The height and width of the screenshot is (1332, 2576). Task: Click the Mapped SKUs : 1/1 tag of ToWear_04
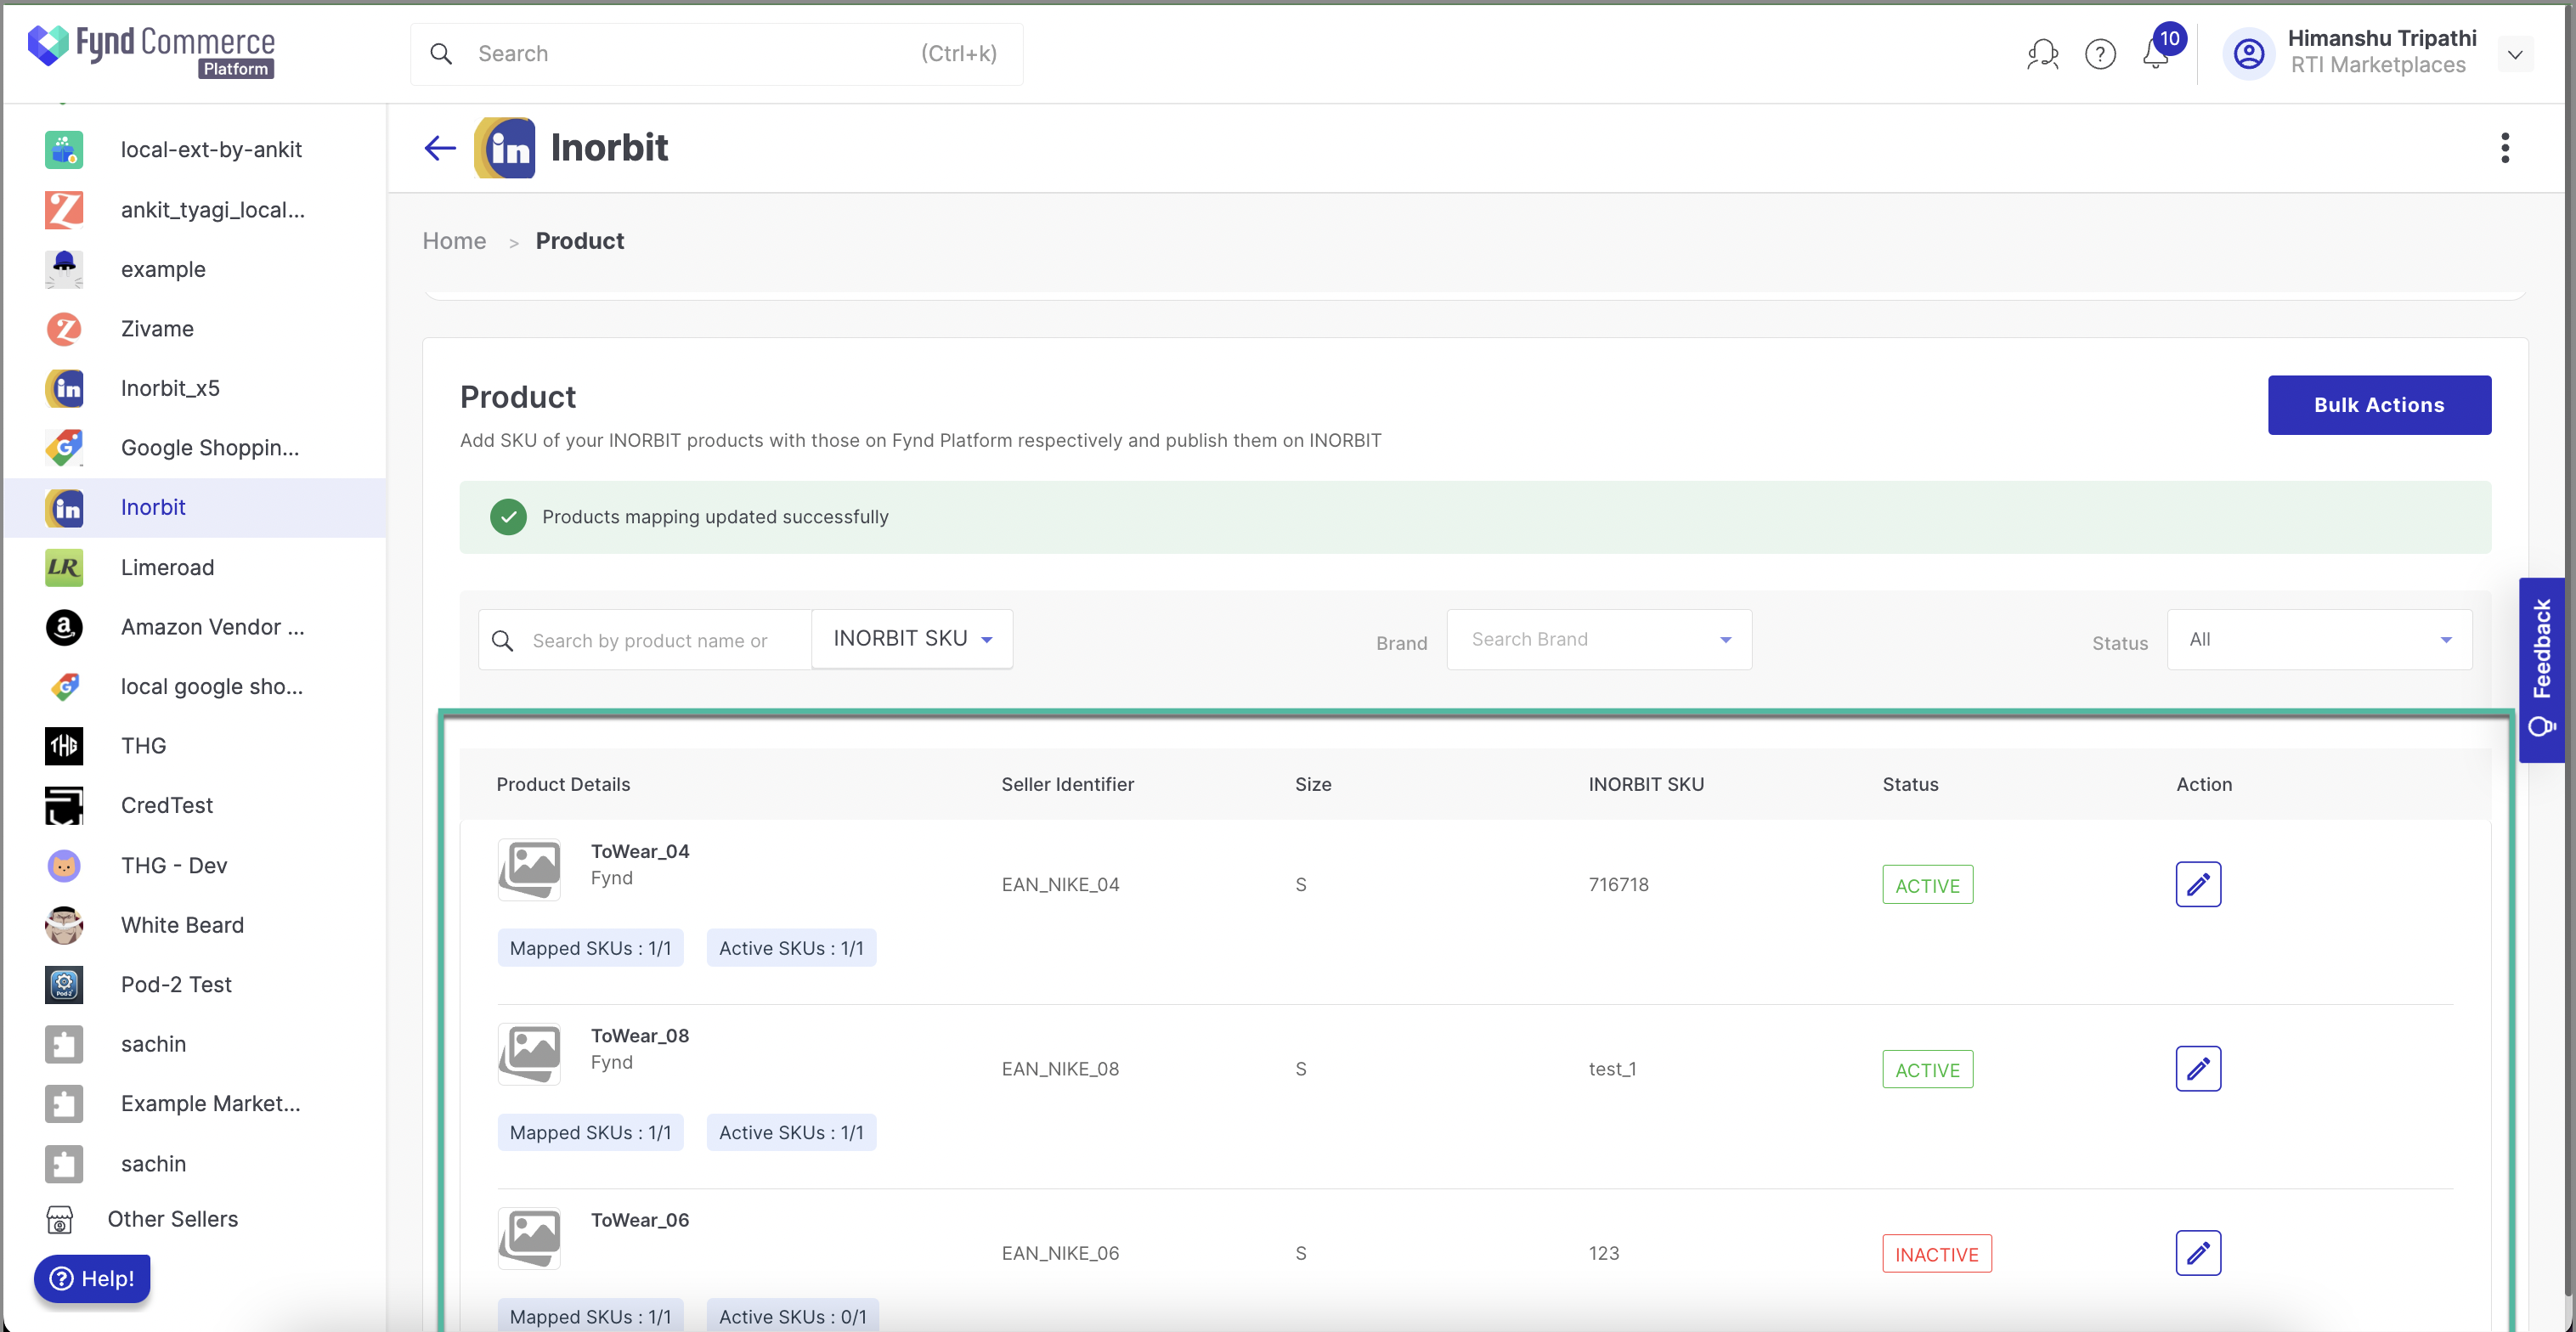[x=590, y=948]
